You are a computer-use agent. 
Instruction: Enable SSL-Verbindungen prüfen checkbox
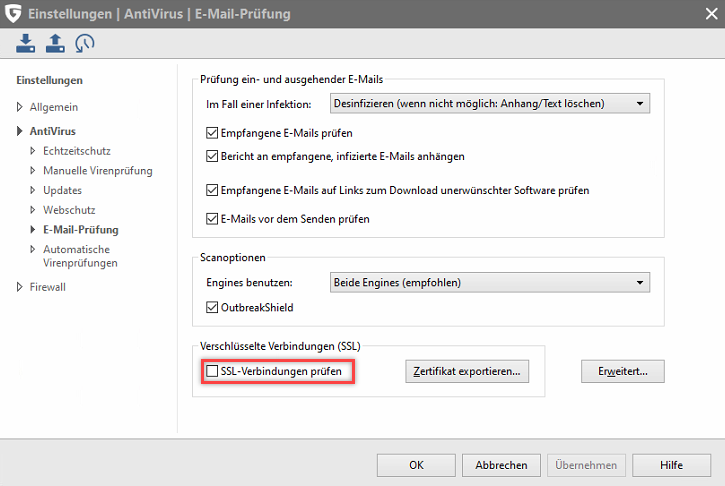(x=212, y=371)
